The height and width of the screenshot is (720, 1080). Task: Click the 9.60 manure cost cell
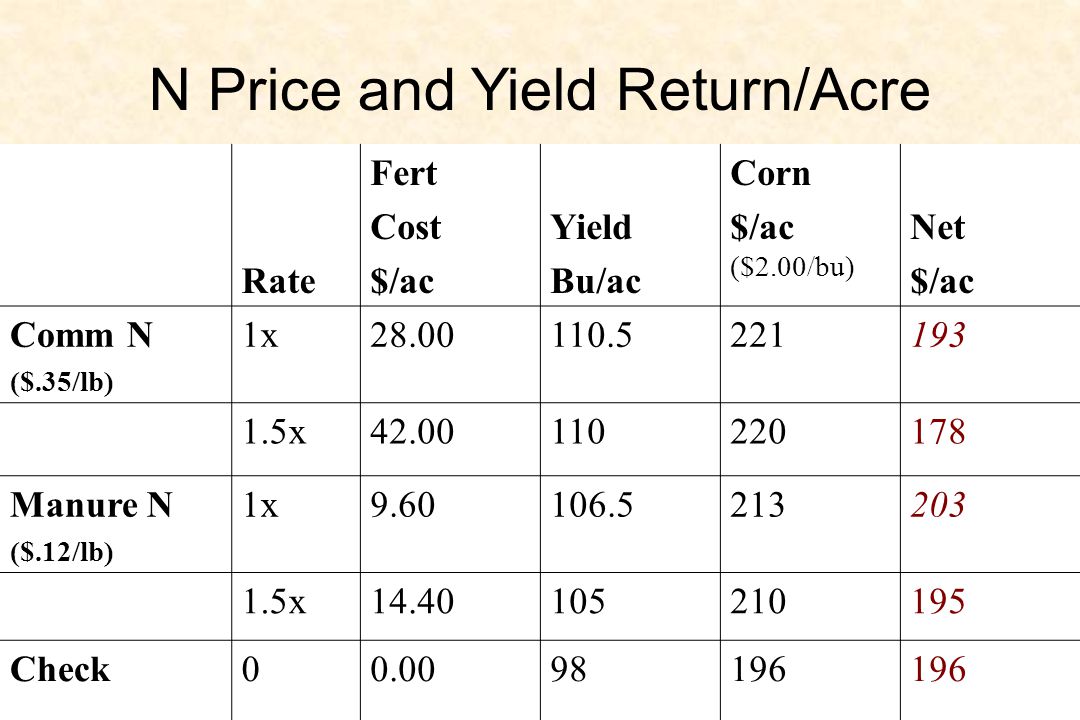[402, 505]
